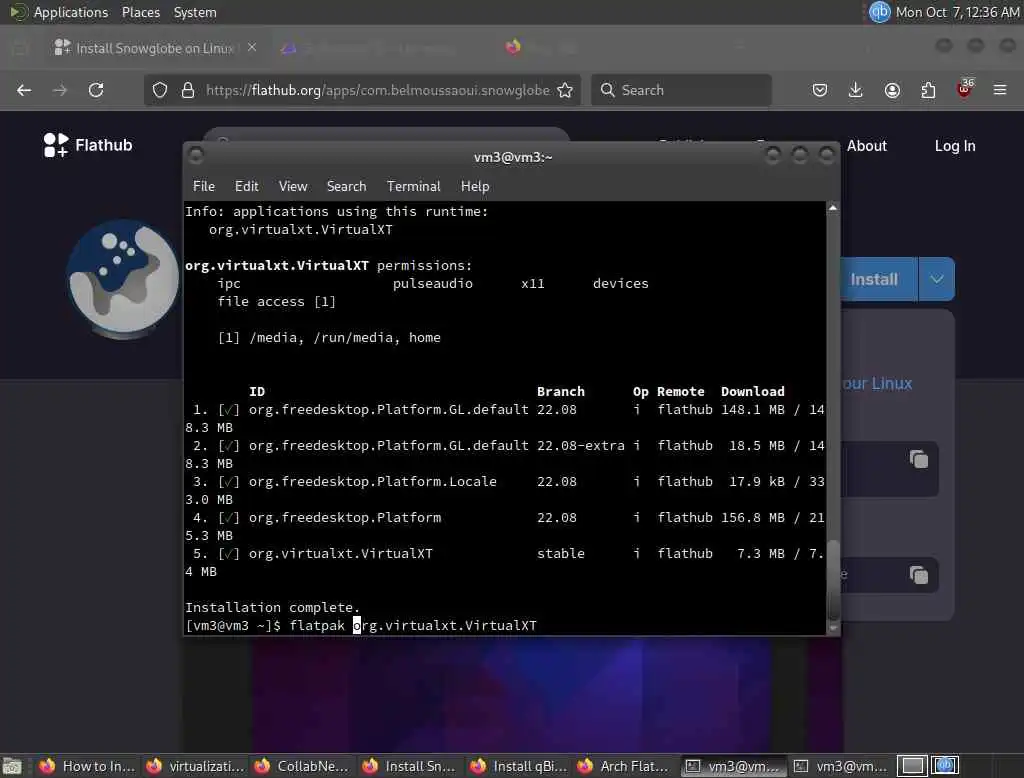Click the padlock site security icon
Viewport: 1024px width, 778px height.
click(187, 90)
